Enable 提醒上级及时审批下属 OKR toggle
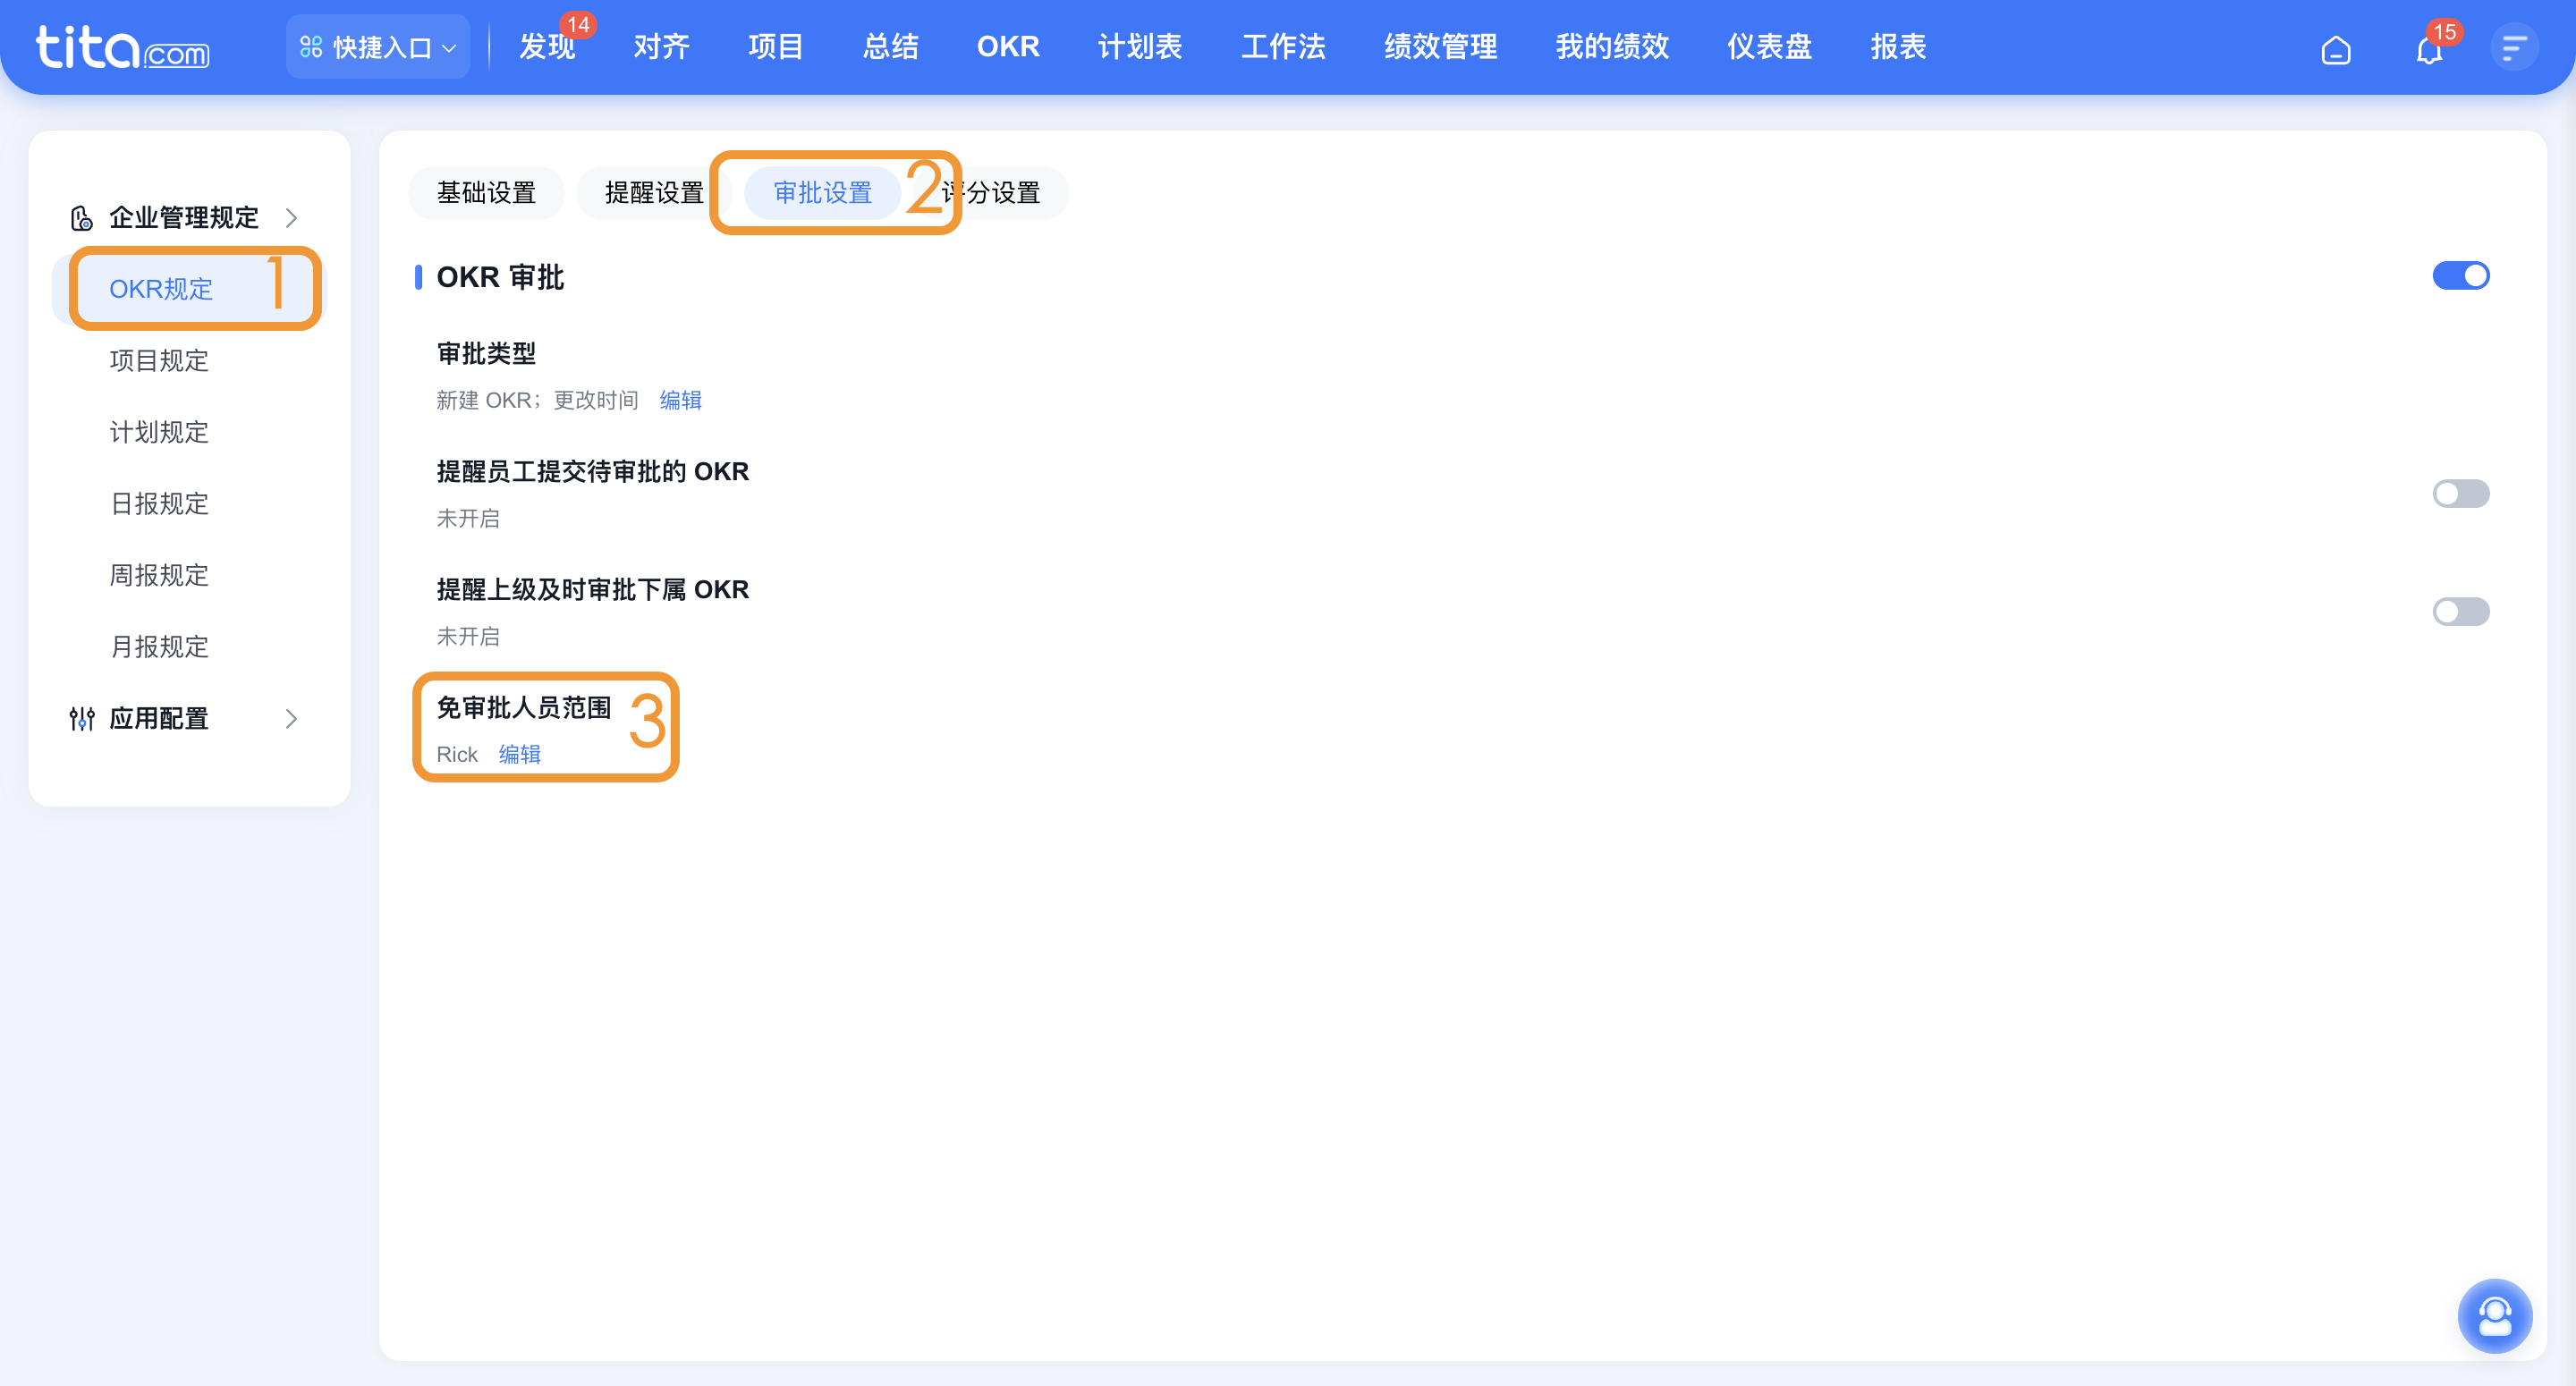Image resolution: width=2576 pixels, height=1386 pixels. 2460,612
